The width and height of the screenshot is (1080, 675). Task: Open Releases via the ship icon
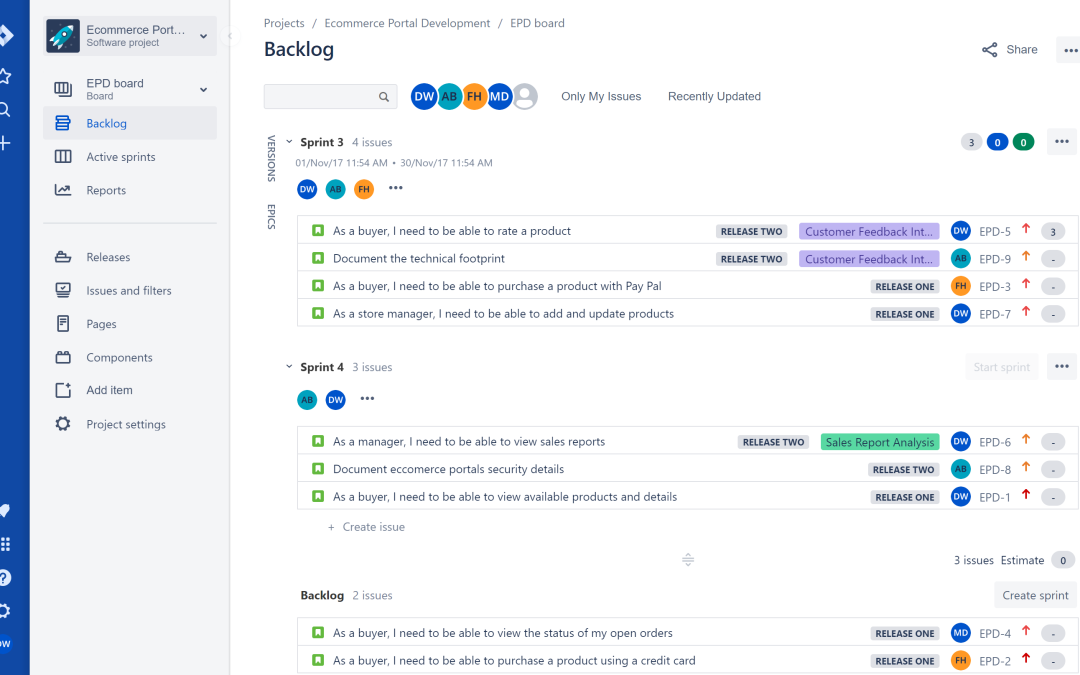[63, 257]
